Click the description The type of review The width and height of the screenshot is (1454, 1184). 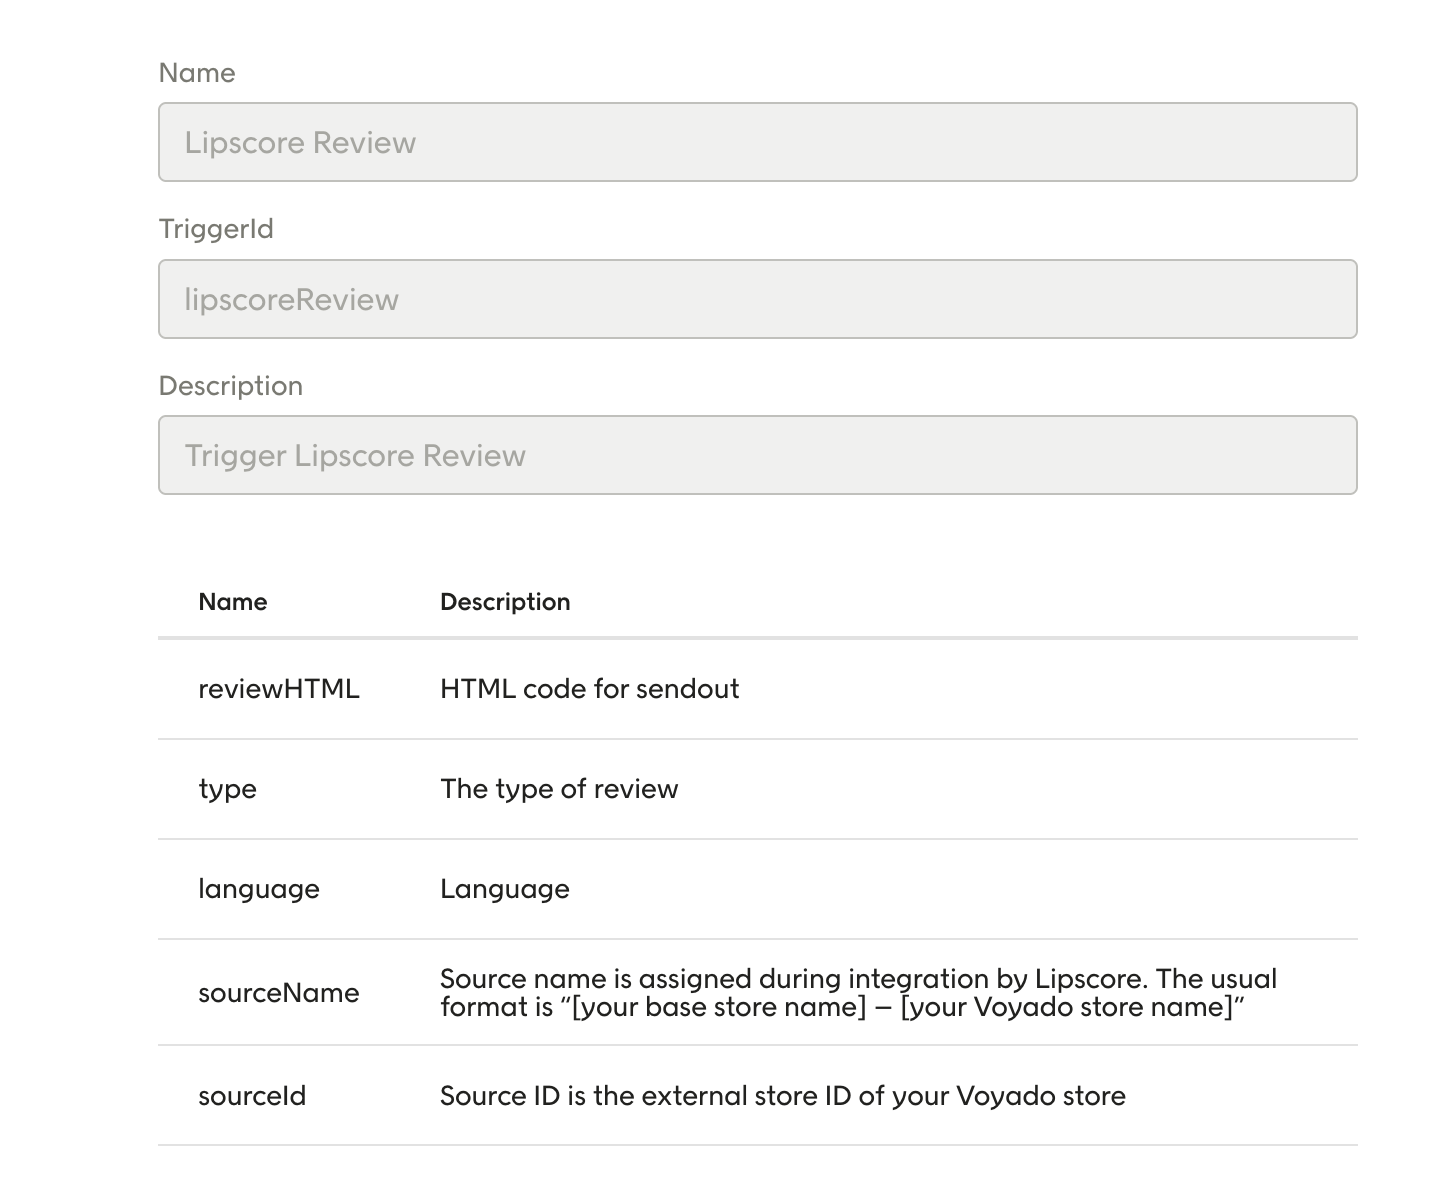pos(559,789)
